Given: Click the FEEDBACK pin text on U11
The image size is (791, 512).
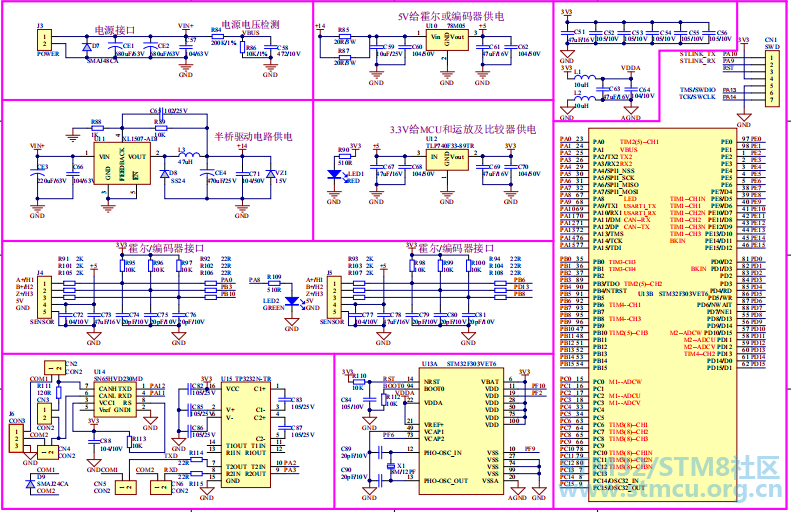Looking at the screenshot, I should 122,164.
